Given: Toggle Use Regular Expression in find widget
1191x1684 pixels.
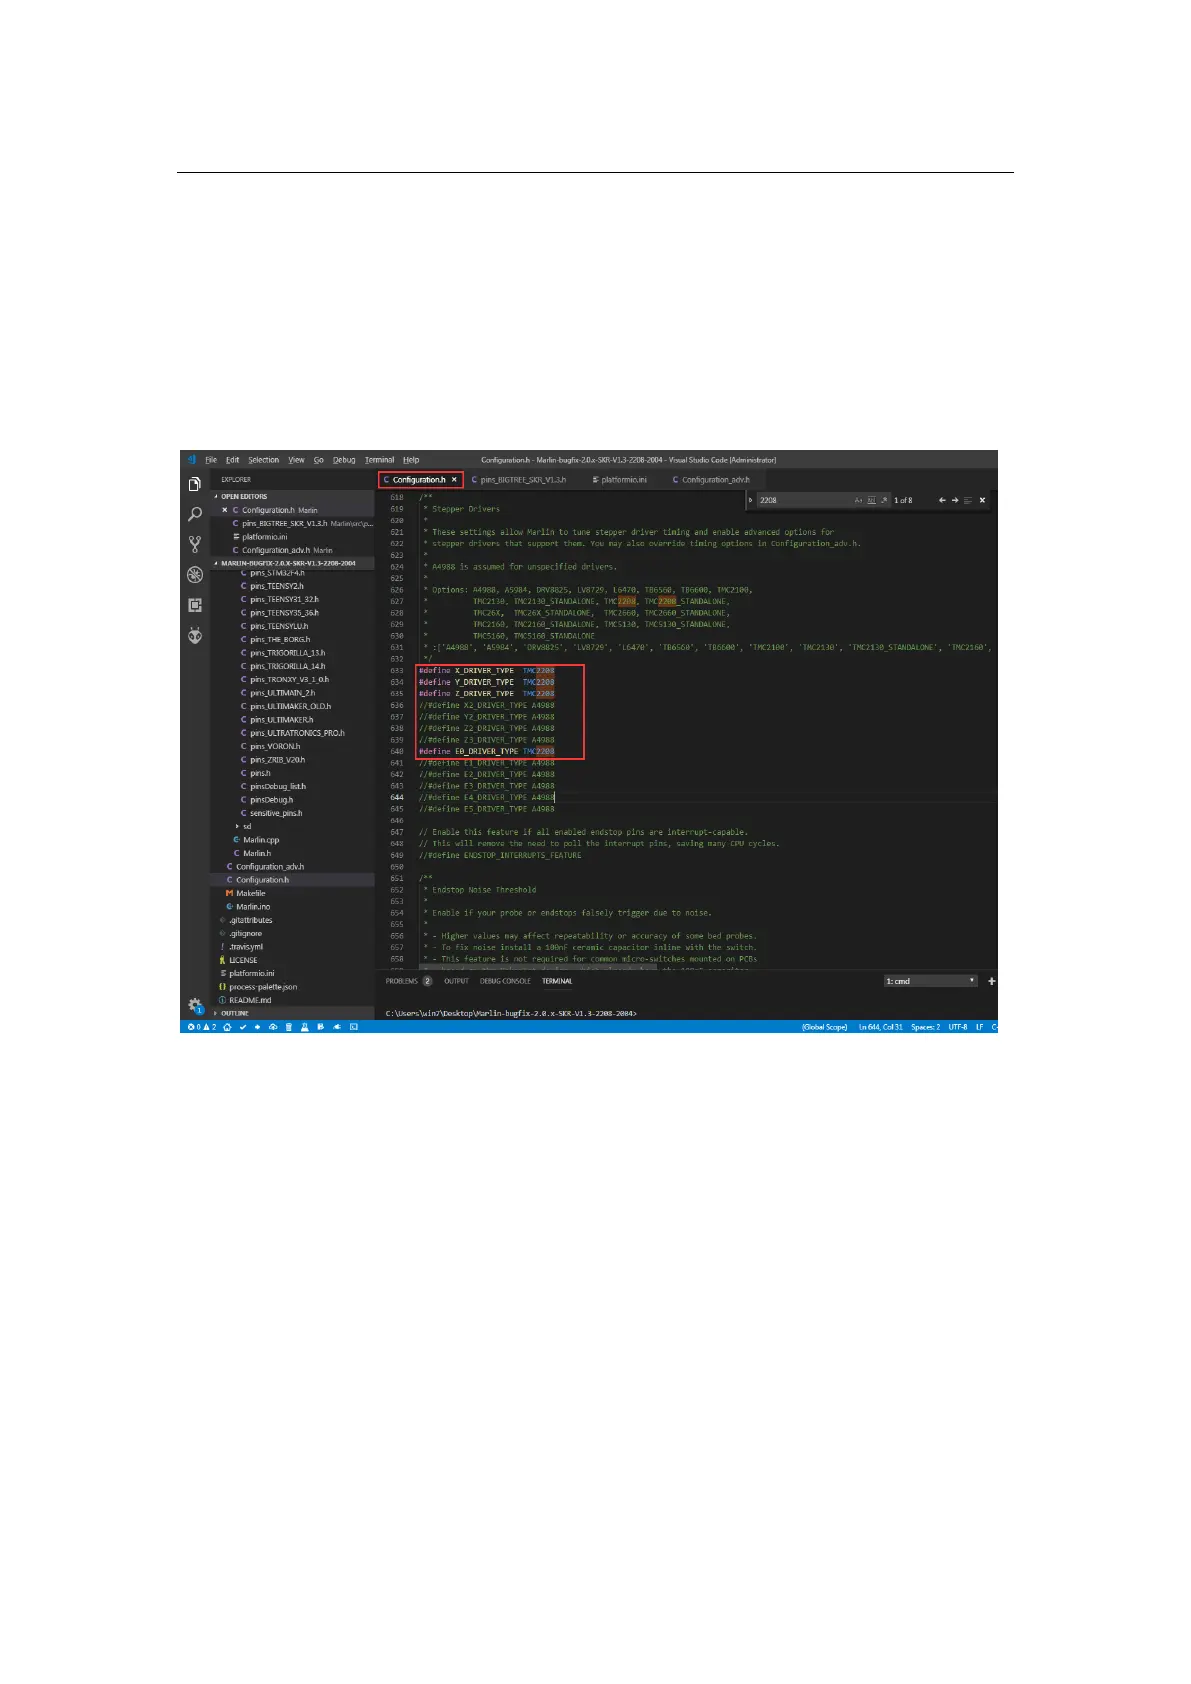Looking at the screenshot, I should tap(884, 500).
